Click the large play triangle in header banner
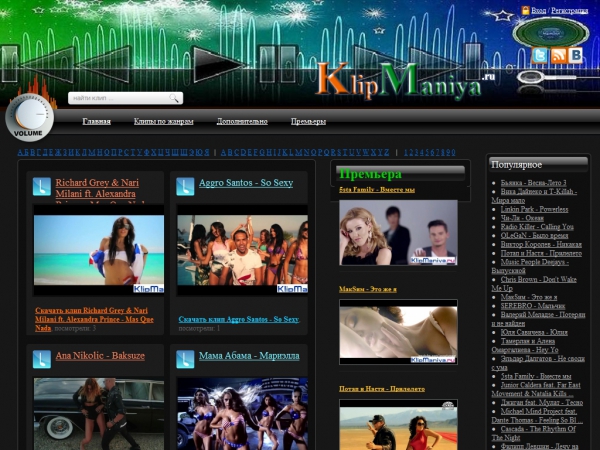600x450 pixels. pyautogui.click(x=216, y=64)
